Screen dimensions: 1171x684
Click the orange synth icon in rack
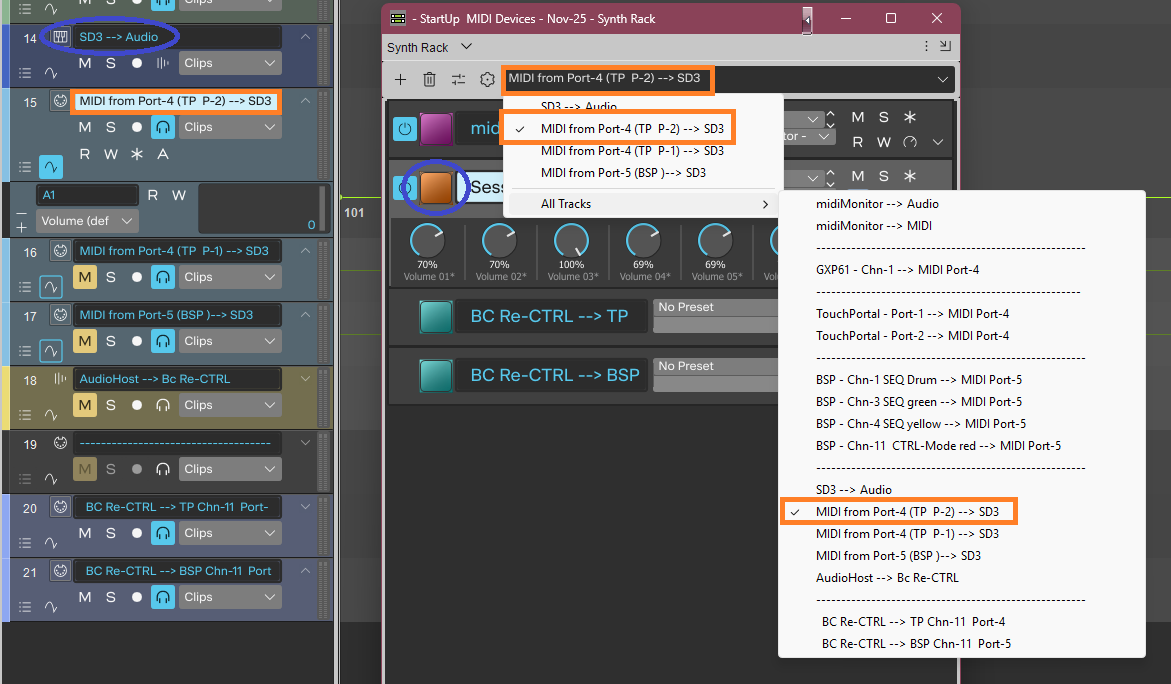coord(436,187)
